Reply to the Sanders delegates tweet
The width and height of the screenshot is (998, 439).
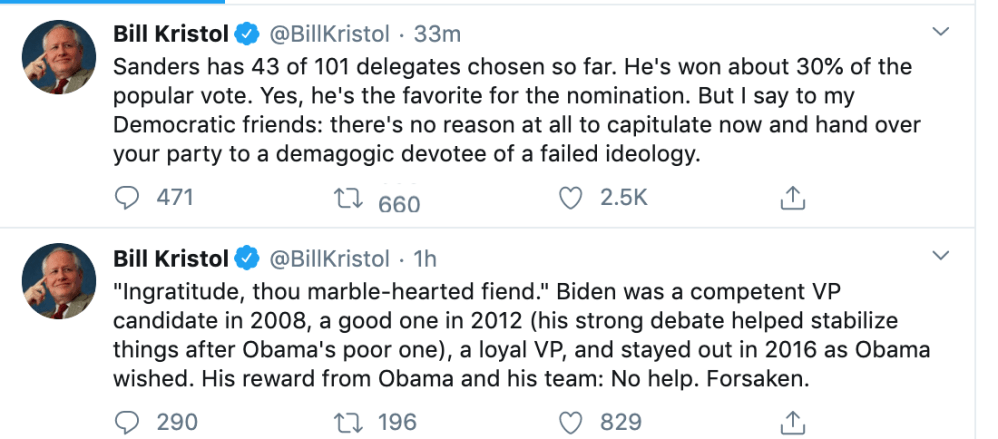pyautogui.click(x=127, y=198)
